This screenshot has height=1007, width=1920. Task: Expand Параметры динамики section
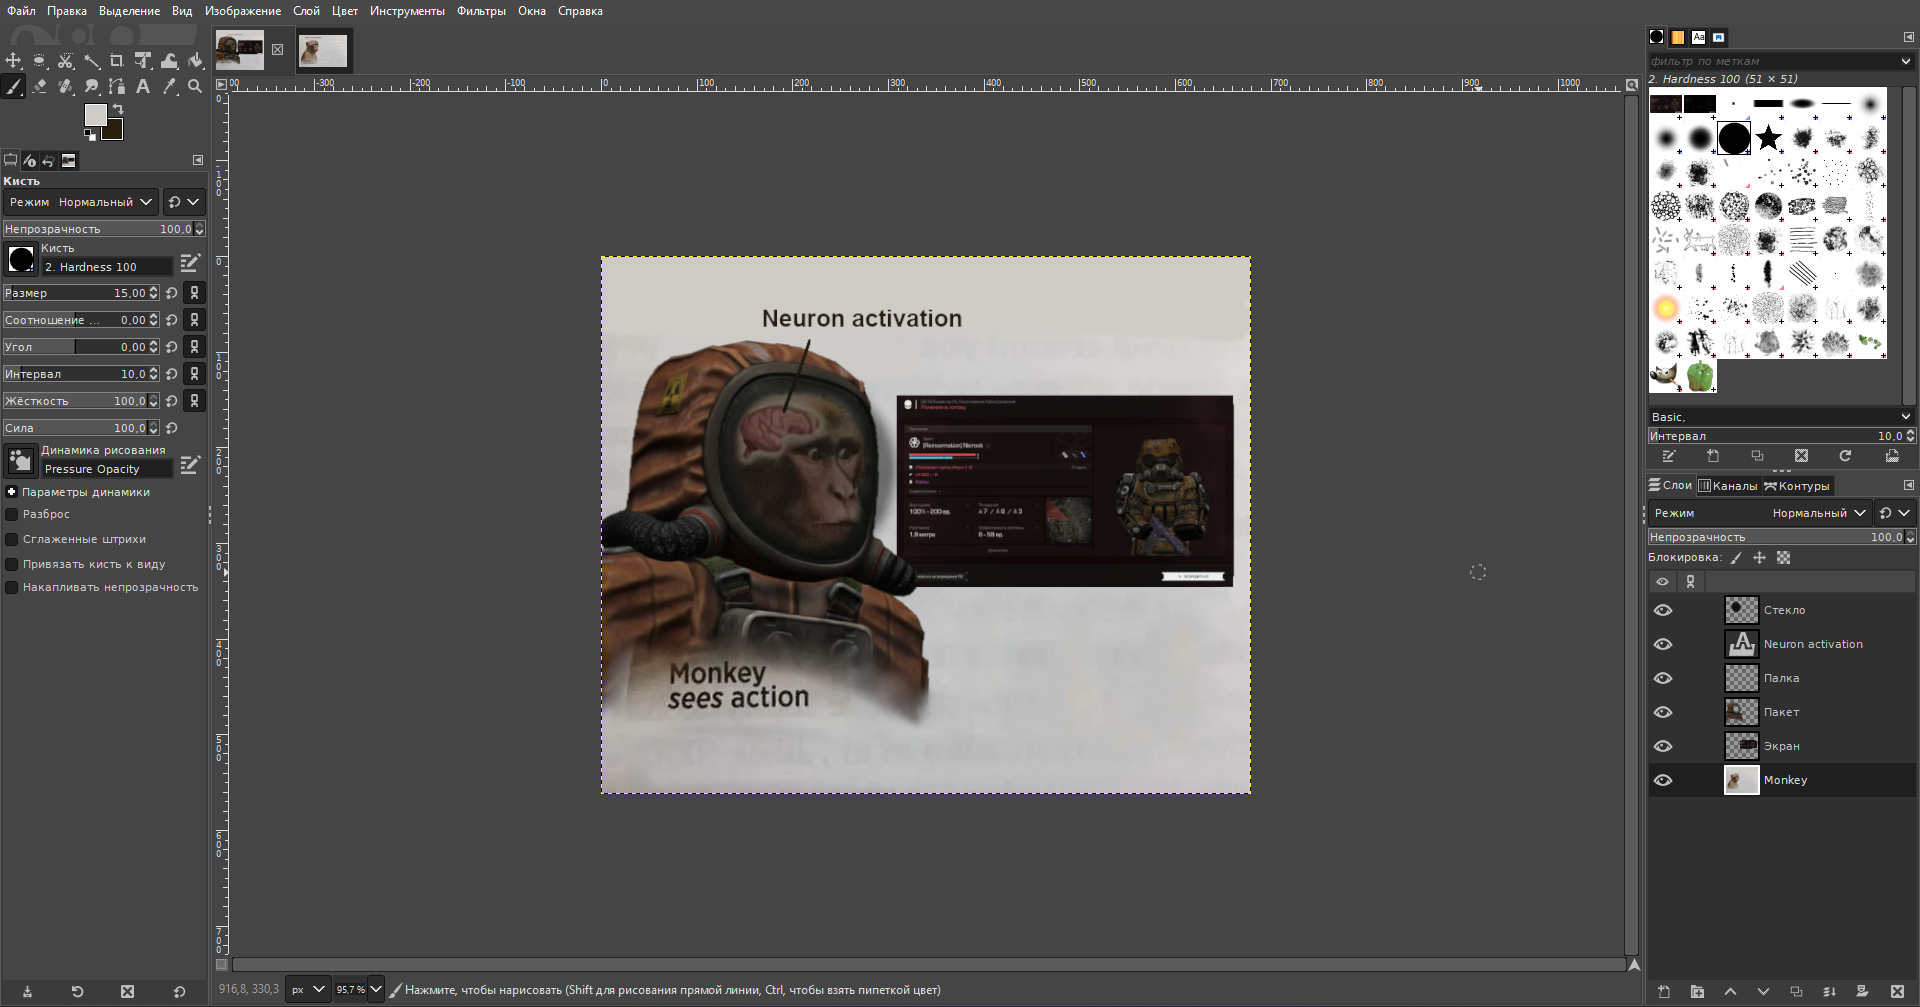pos(11,492)
